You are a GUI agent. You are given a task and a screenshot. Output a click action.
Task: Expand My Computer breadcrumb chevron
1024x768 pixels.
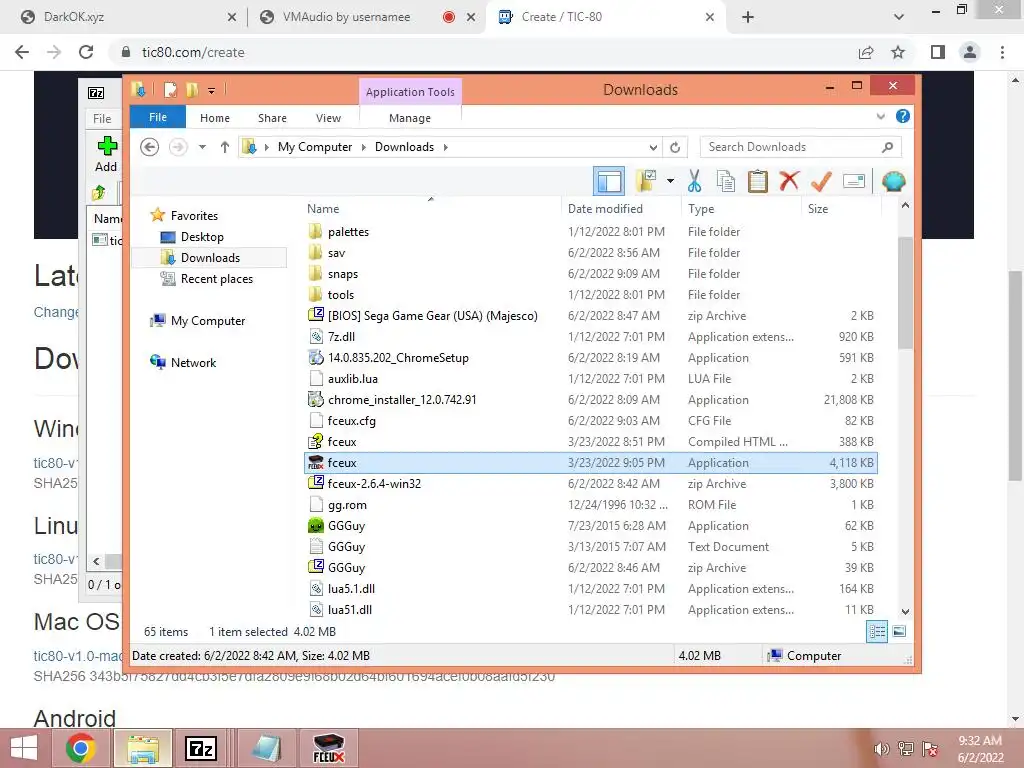tap(364, 147)
